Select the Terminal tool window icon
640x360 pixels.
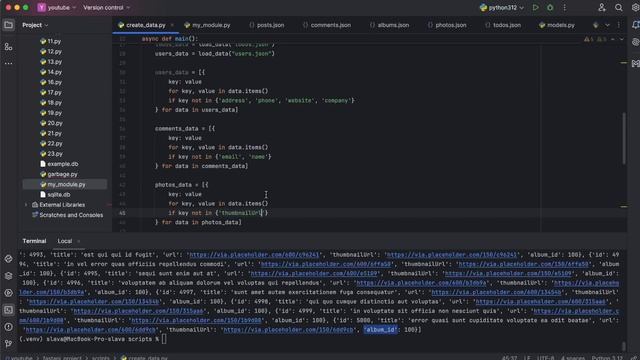8,310
